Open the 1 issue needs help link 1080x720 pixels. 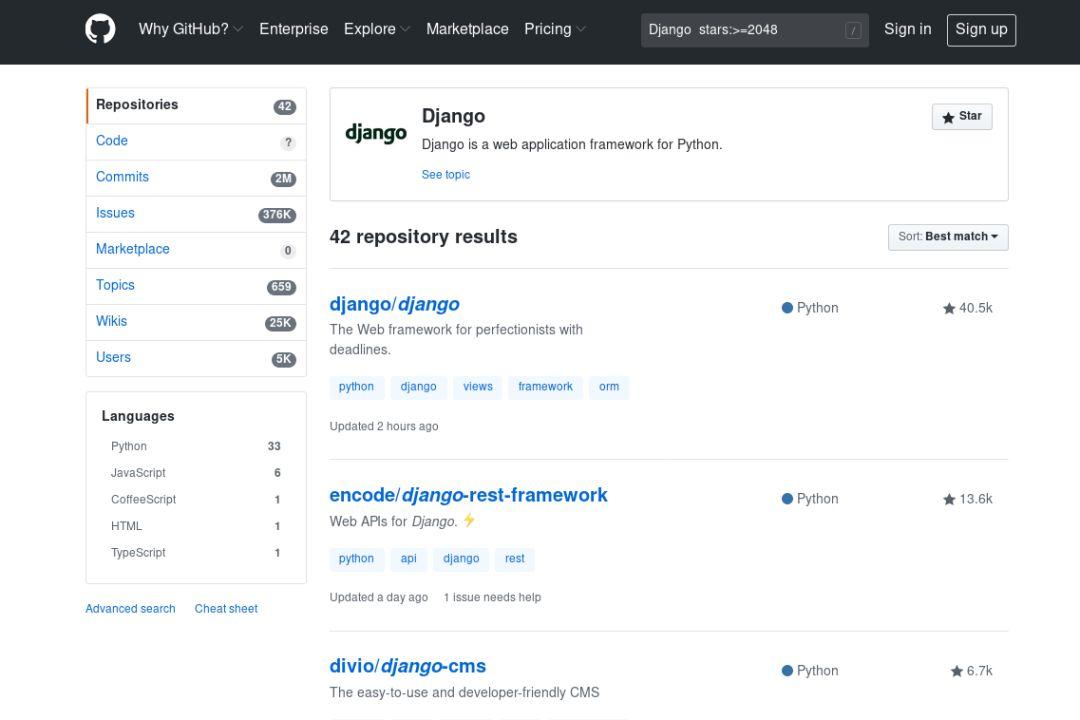(x=492, y=597)
